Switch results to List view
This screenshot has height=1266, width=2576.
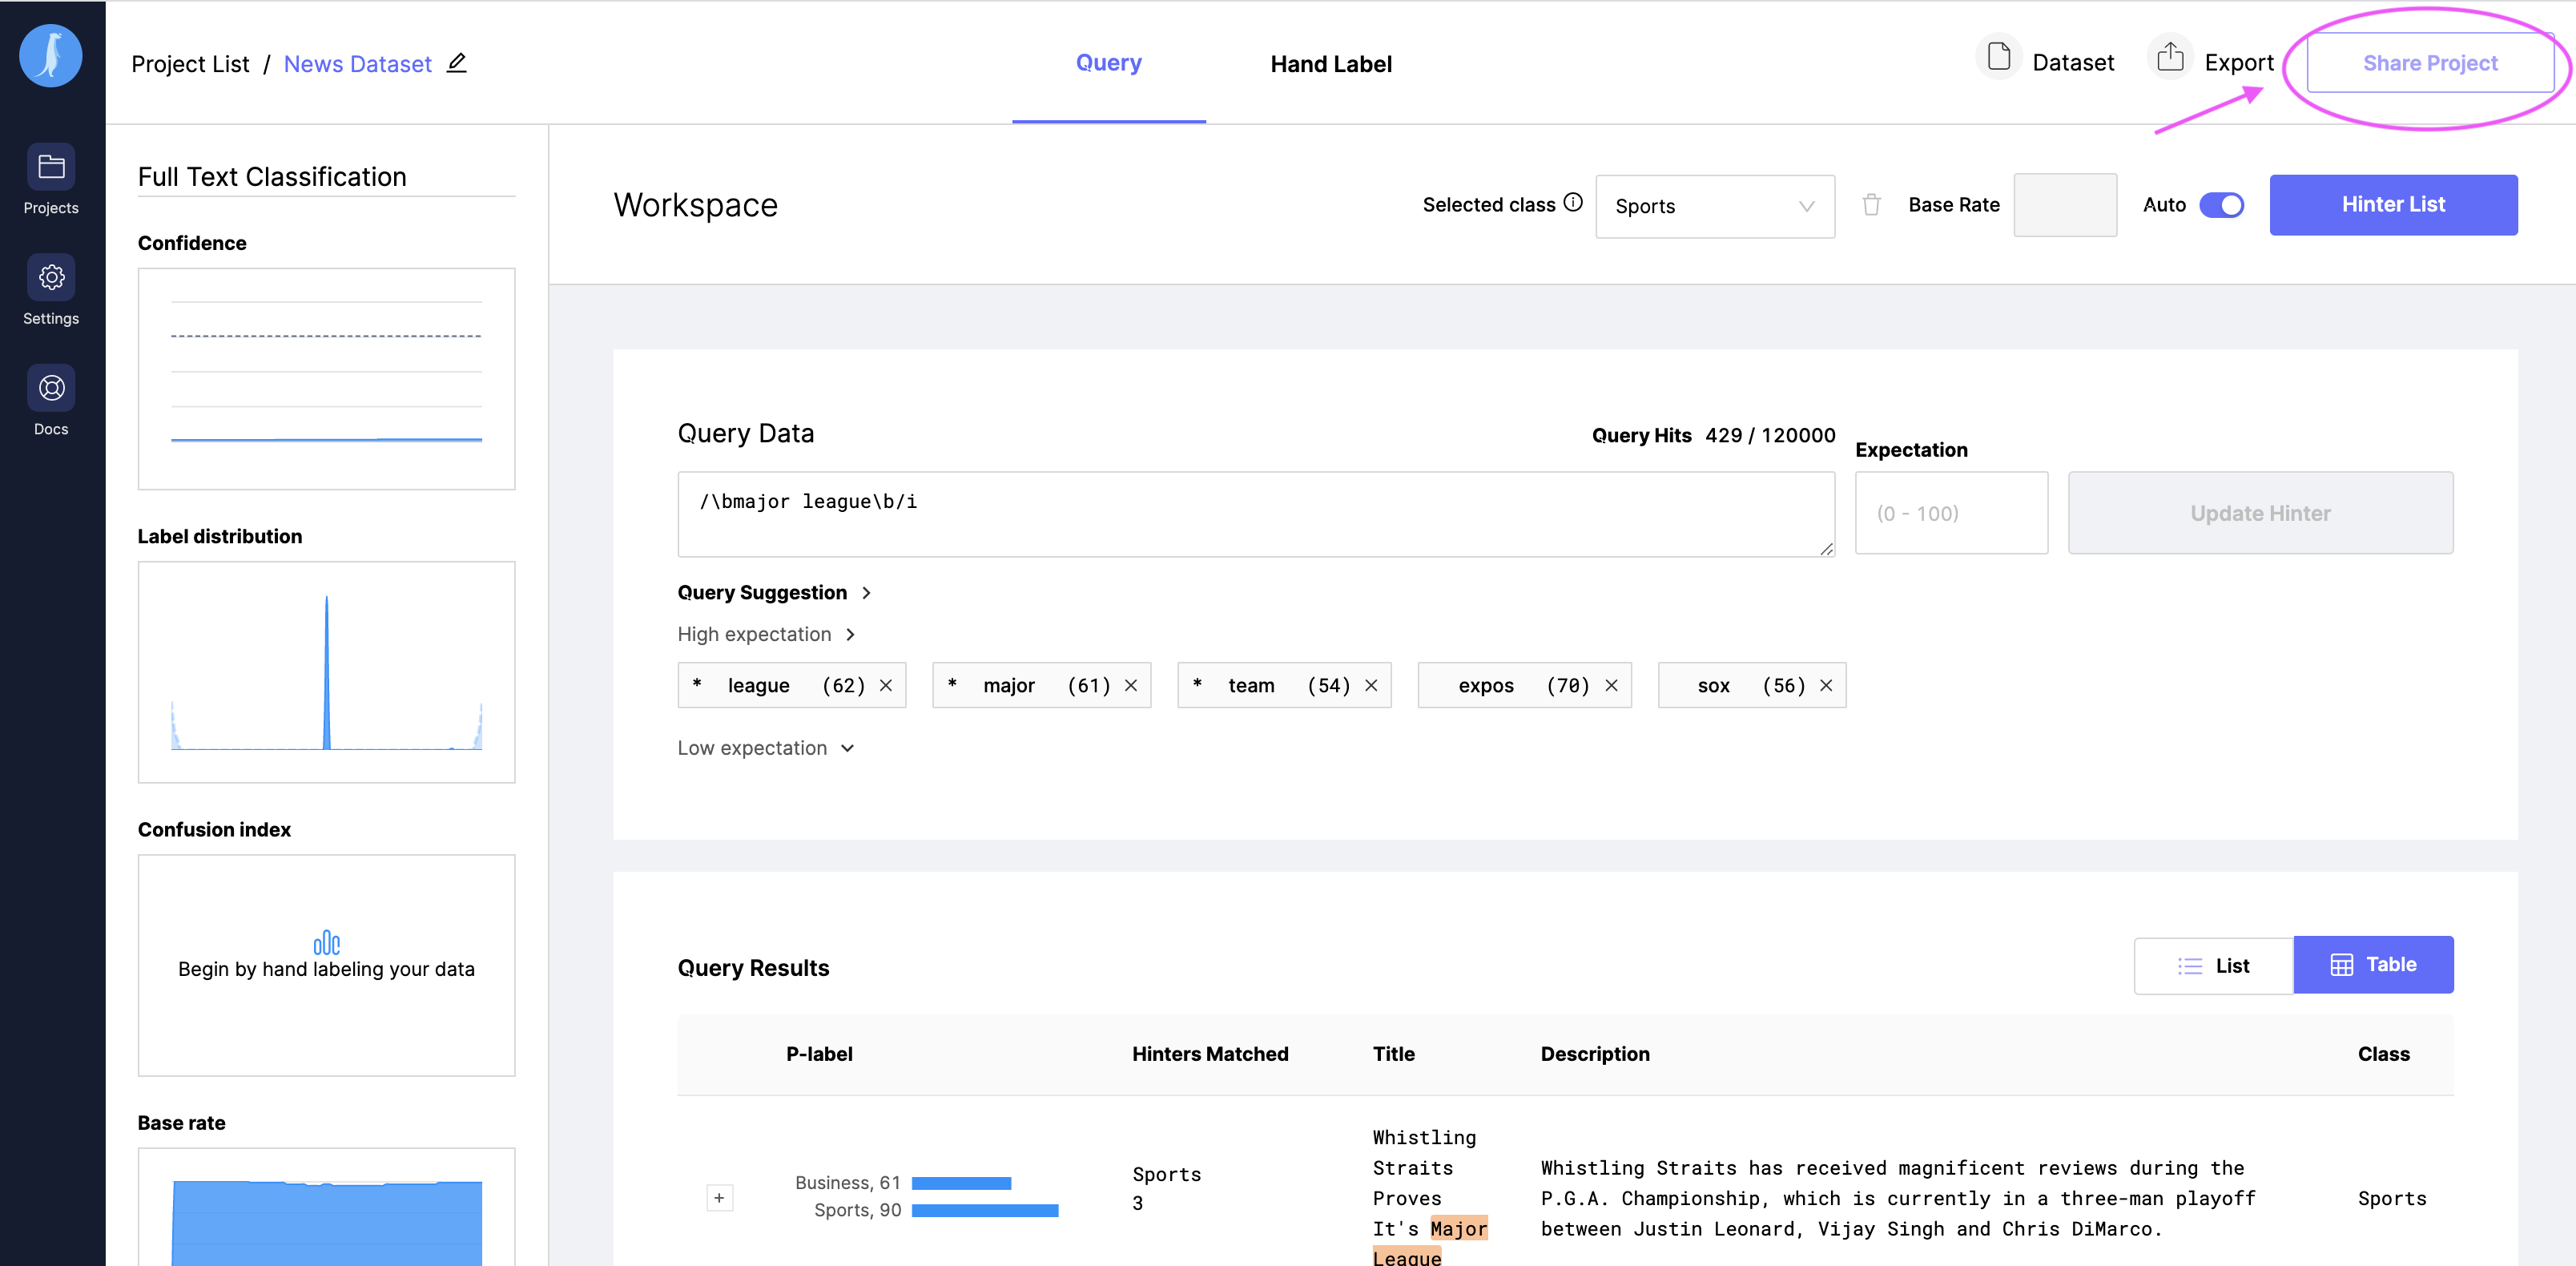coord(2213,966)
